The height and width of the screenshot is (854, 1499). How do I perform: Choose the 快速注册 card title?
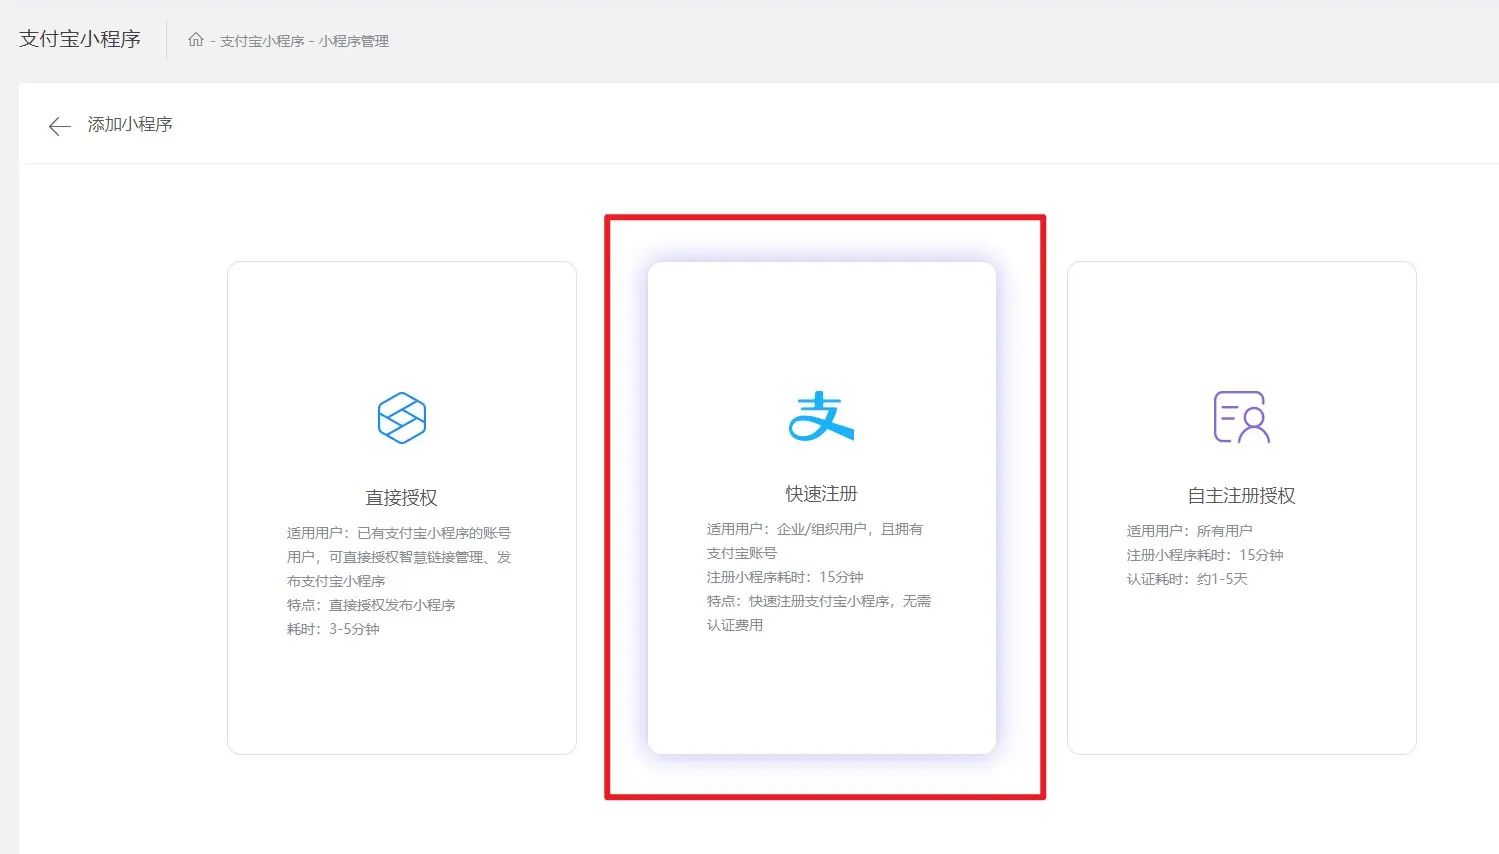click(821, 494)
